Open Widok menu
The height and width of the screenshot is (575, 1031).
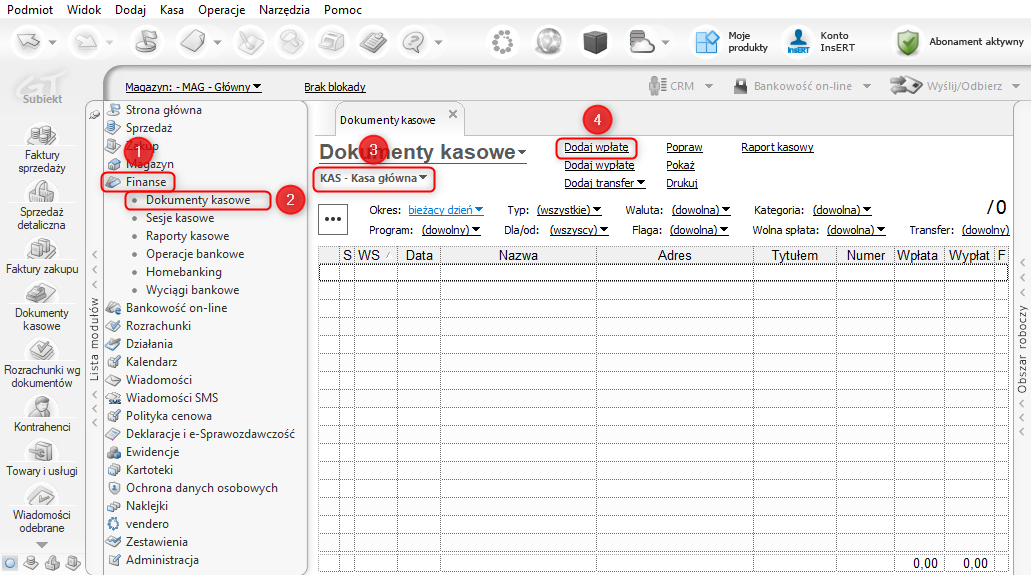pos(84,10)
